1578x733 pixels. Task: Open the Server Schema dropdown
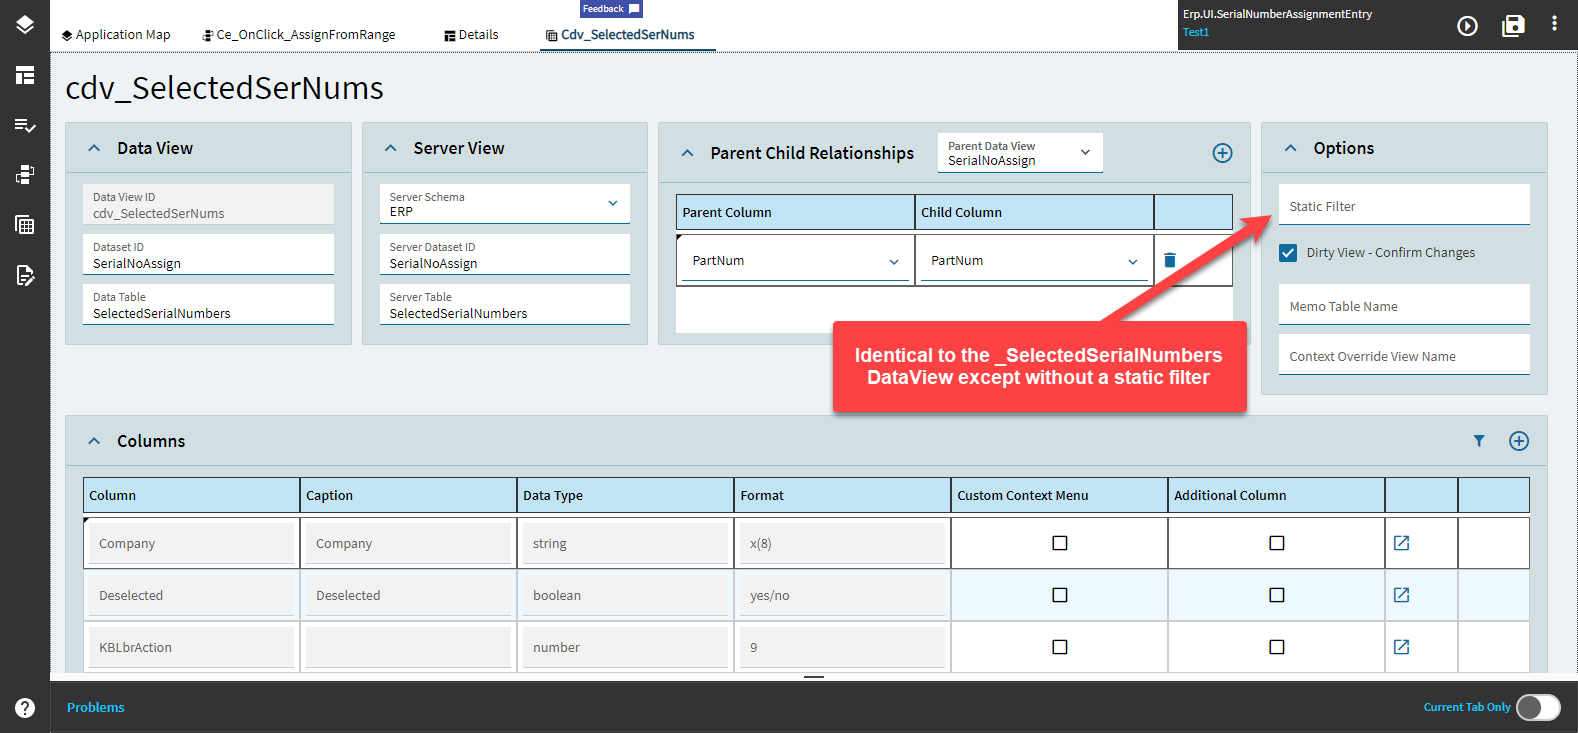pos(505,204)
